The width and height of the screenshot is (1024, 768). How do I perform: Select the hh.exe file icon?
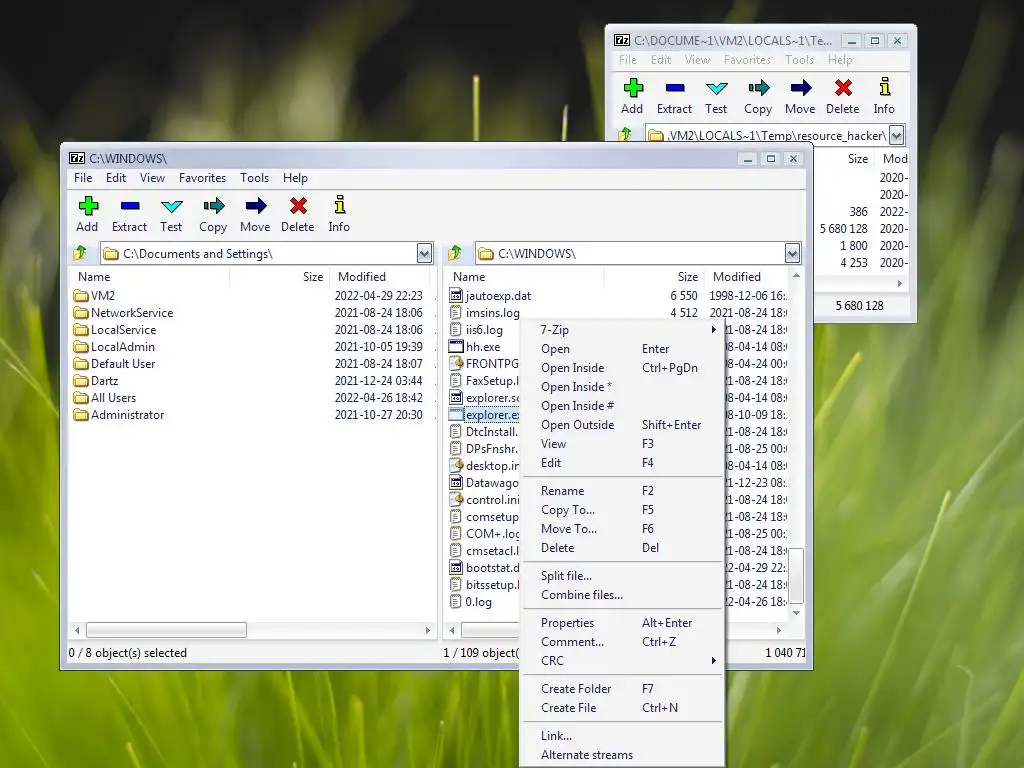tap(456, 347)
